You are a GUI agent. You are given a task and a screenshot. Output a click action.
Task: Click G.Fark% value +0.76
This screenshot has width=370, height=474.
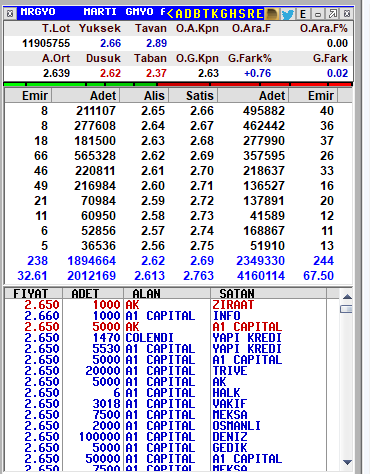tap(258, 73)
